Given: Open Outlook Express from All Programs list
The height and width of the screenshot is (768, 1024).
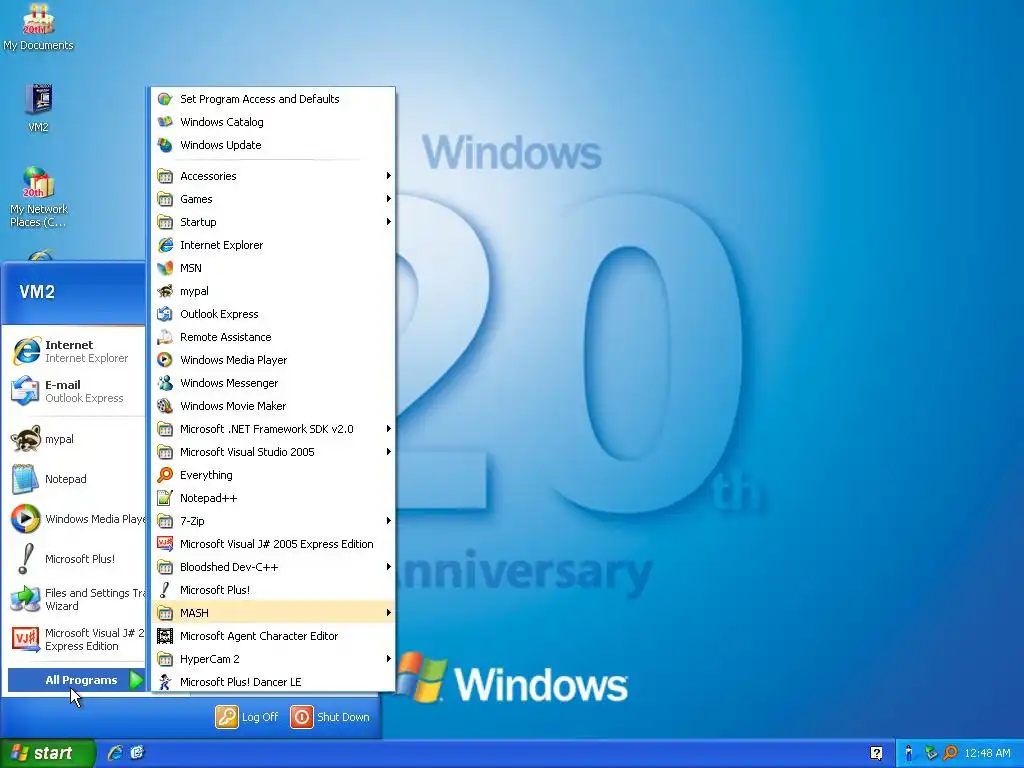Looking at the screenshot, I should pyautogui.click(x=273, y=314).
